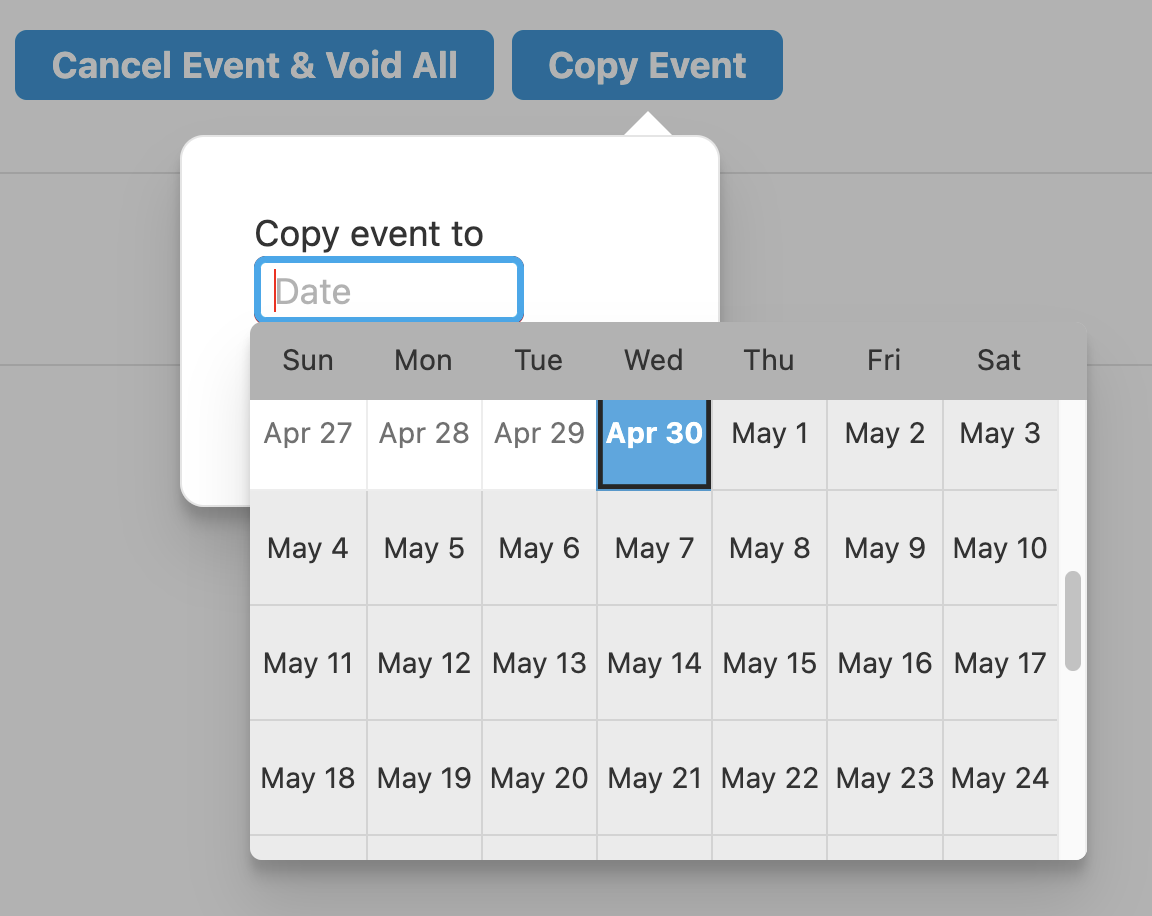Focus the Date input field
This screenshot has width=1152, height=916.
tap(390, 291)
